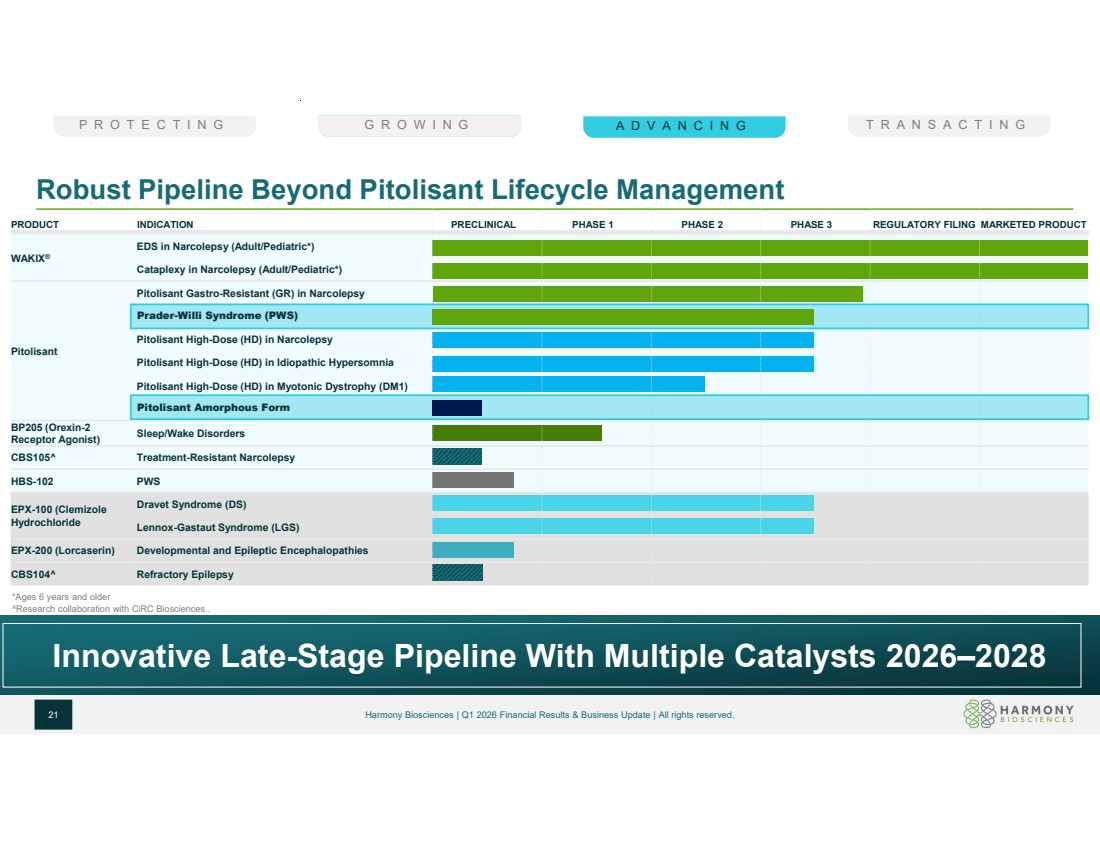This screenshot has height=849, width=1100.
Task: Select the TRANSACTING tab
Action: tap(948, 126)
